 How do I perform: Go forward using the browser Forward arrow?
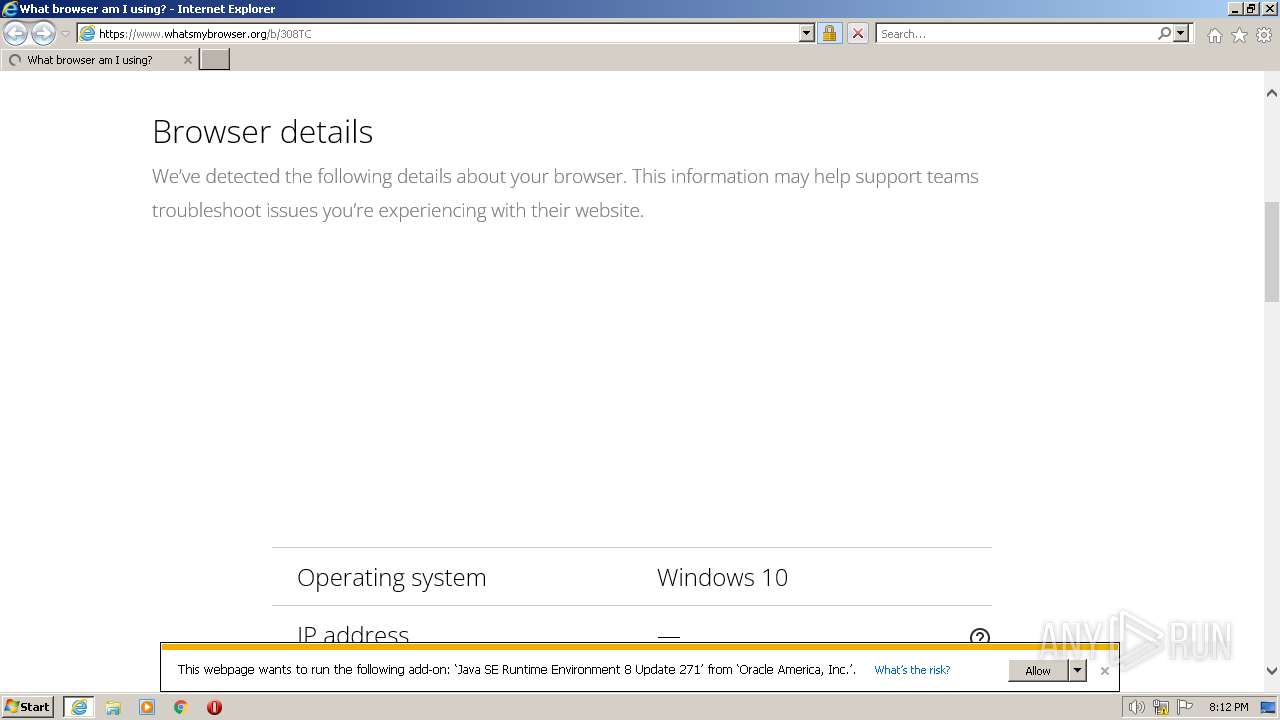(x=43, y=34)
